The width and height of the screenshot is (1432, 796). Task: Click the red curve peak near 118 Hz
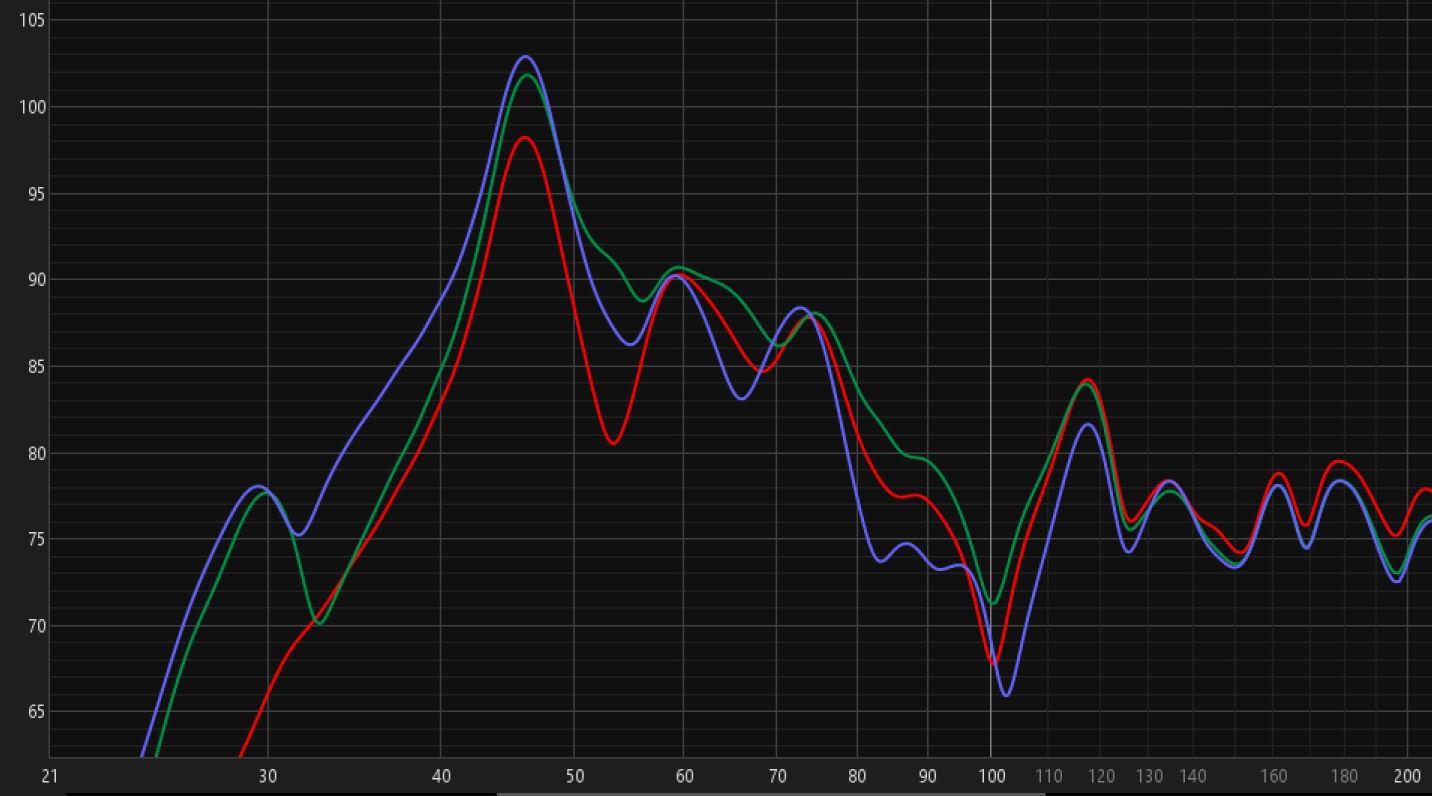click(x=1088, y=380)
